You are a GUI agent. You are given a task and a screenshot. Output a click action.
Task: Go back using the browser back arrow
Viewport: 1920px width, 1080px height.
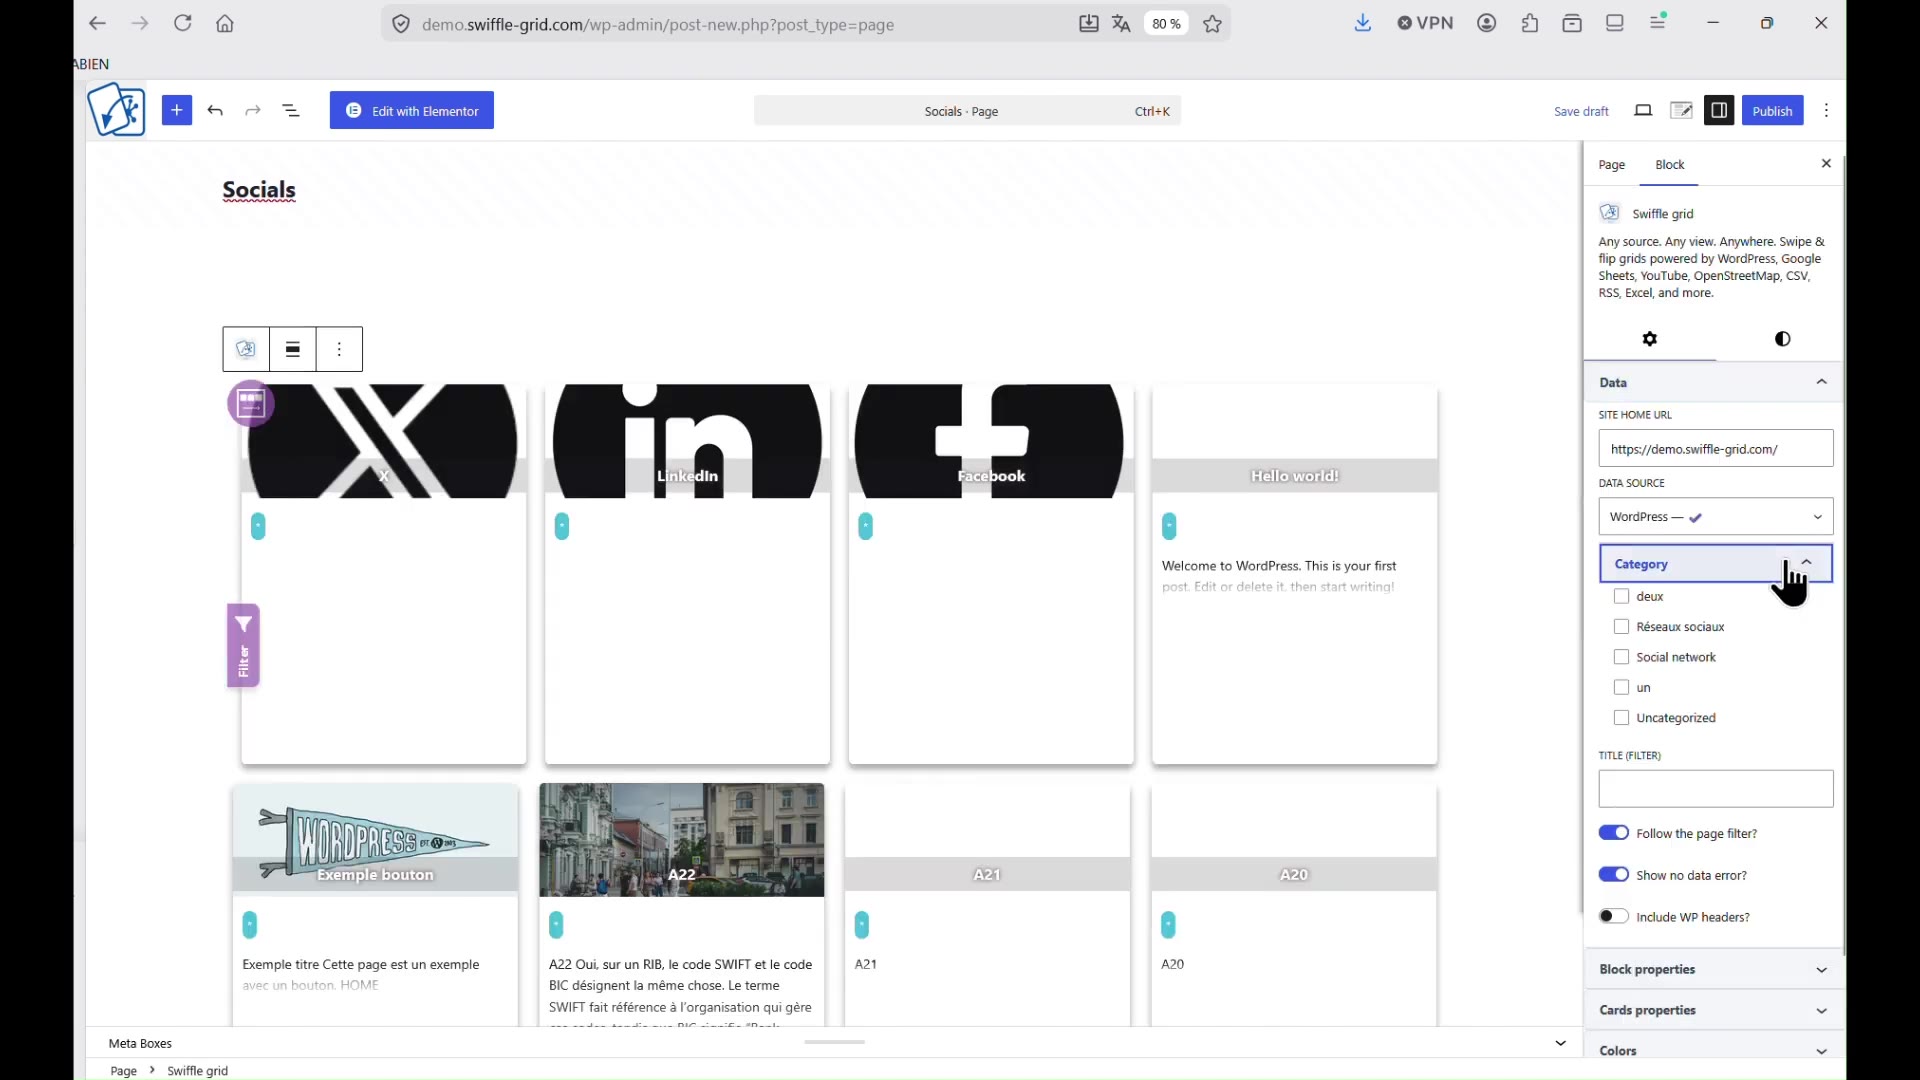[x=97, y=23]
